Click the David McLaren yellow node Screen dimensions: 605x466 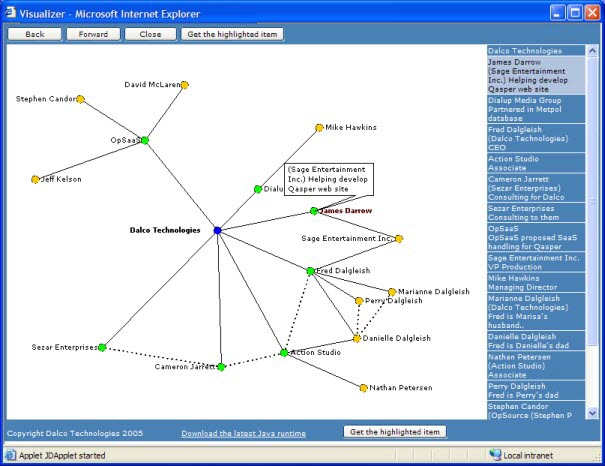click(x=184, y=85)
